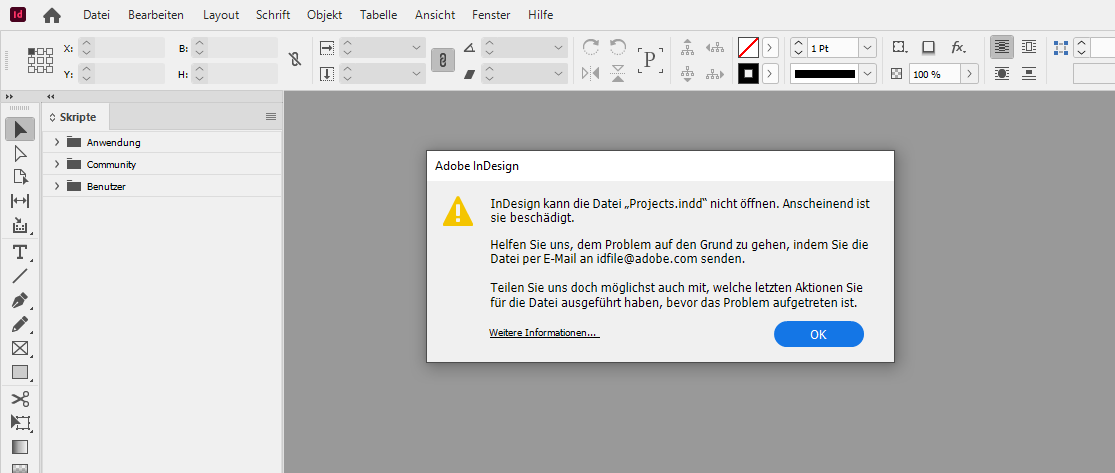
Task: Expand the Community scripts folder
Action: tap(57, 164)
